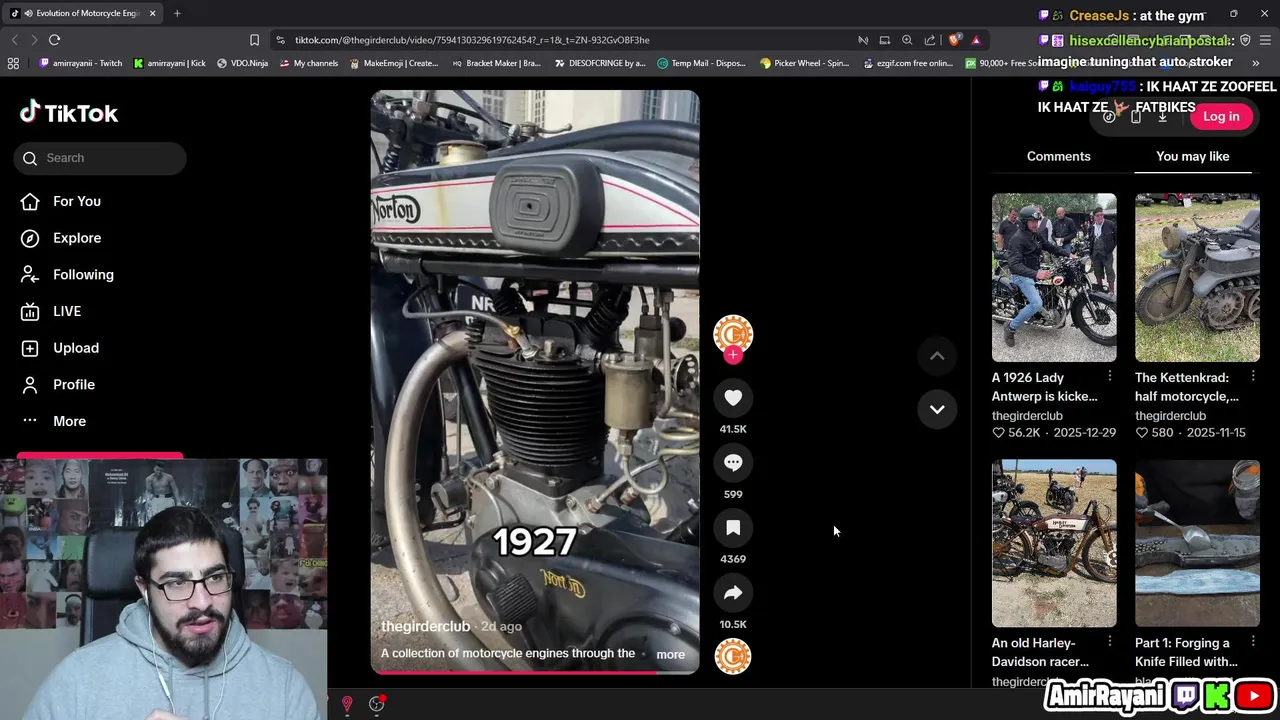This screenshot has width=1280, height=720.
Task: Open the amirrayani | Kick bookmark
Action: pos(169,63)
